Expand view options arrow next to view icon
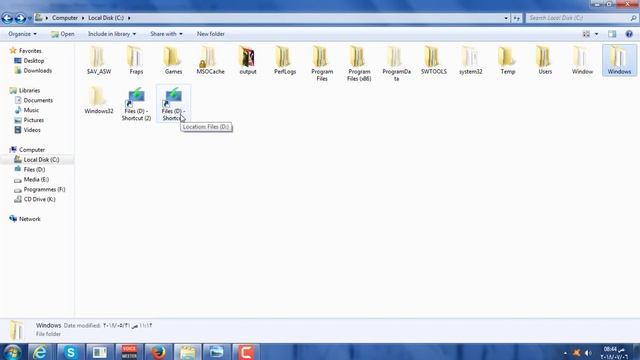Image resolution: width=640 pixels, height=360 pixels. click(x=596, y=34)
